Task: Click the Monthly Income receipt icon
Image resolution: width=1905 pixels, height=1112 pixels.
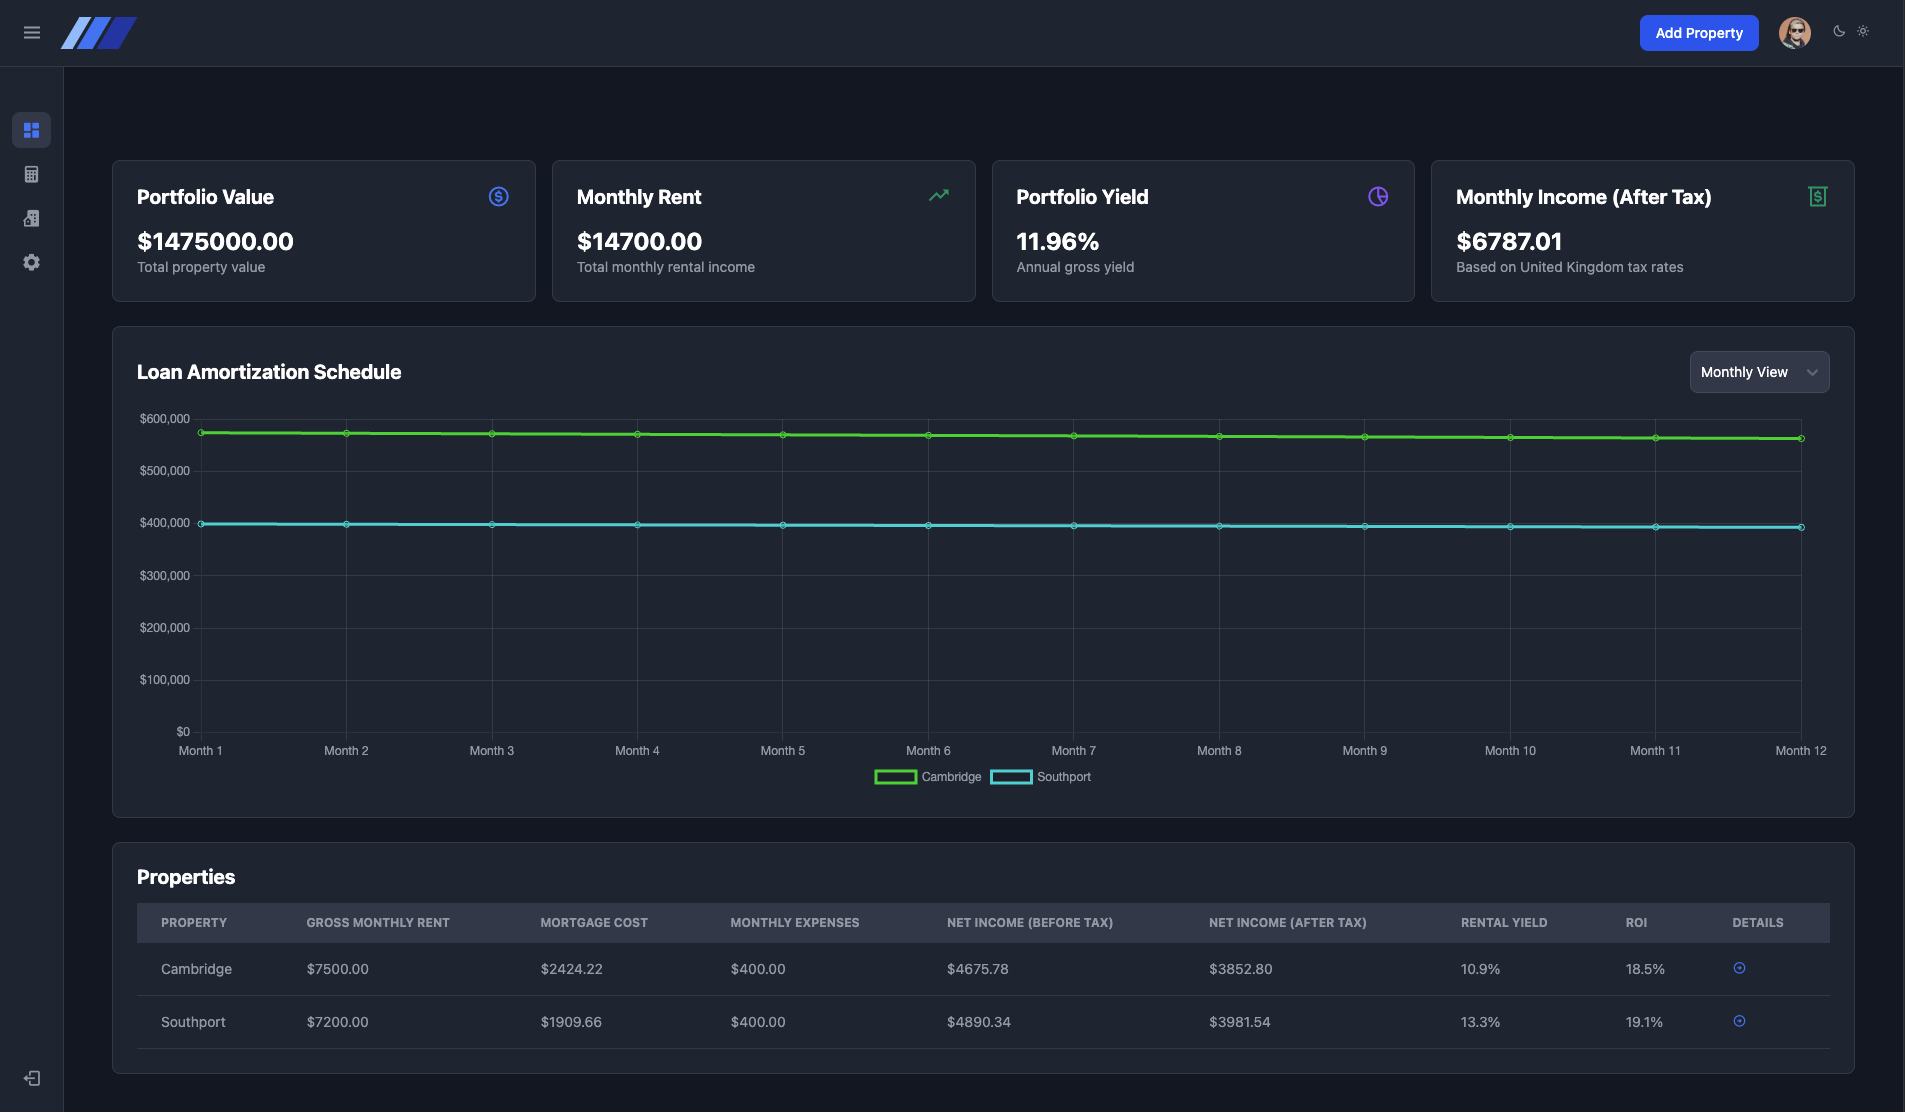Action: tap(1818, 197)
